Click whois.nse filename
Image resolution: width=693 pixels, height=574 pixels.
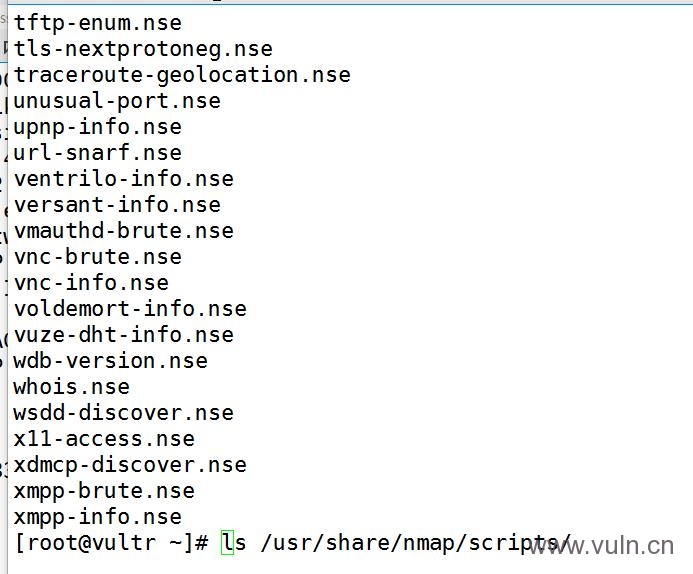(x=72, y=387)
